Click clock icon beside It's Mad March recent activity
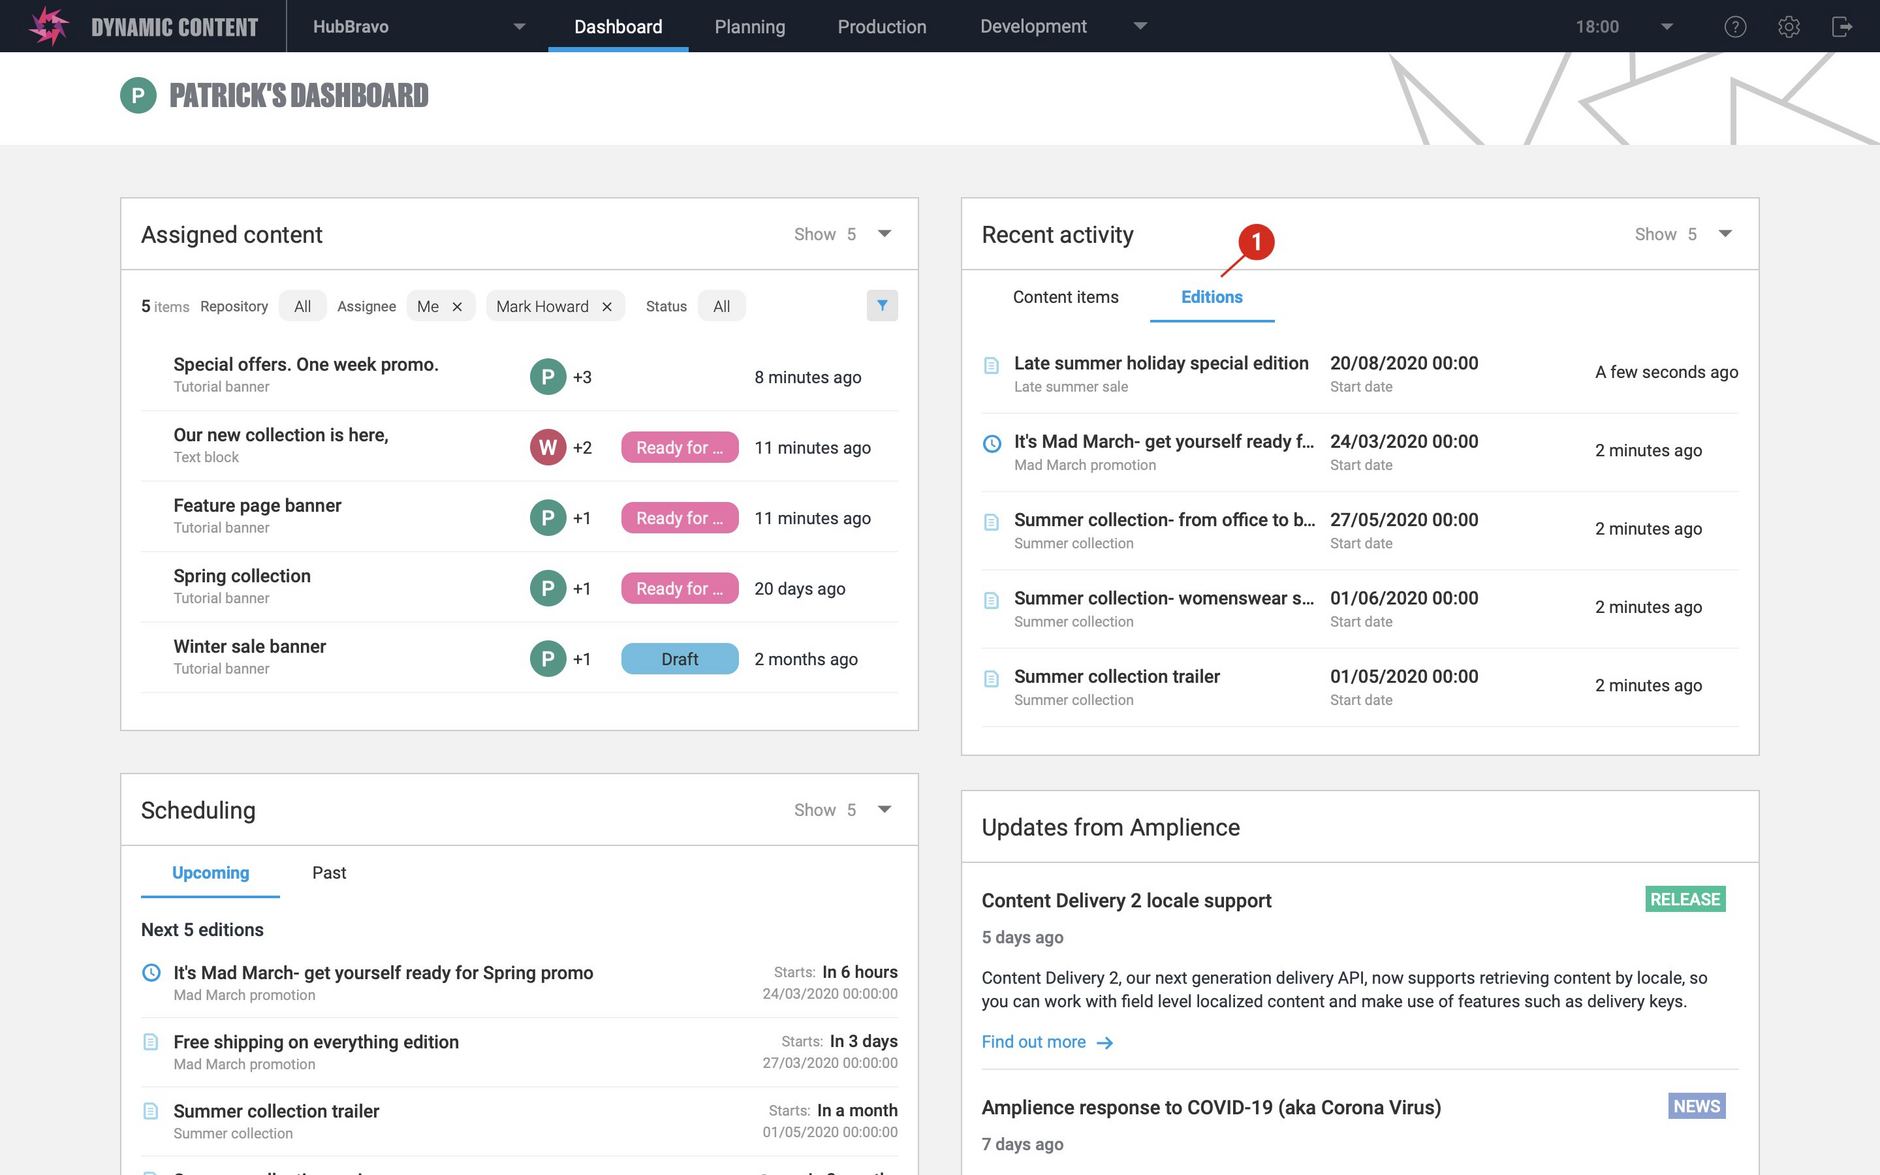Image resolution: width=1880 pixels, height=1175 pixels. pos(992,443)
